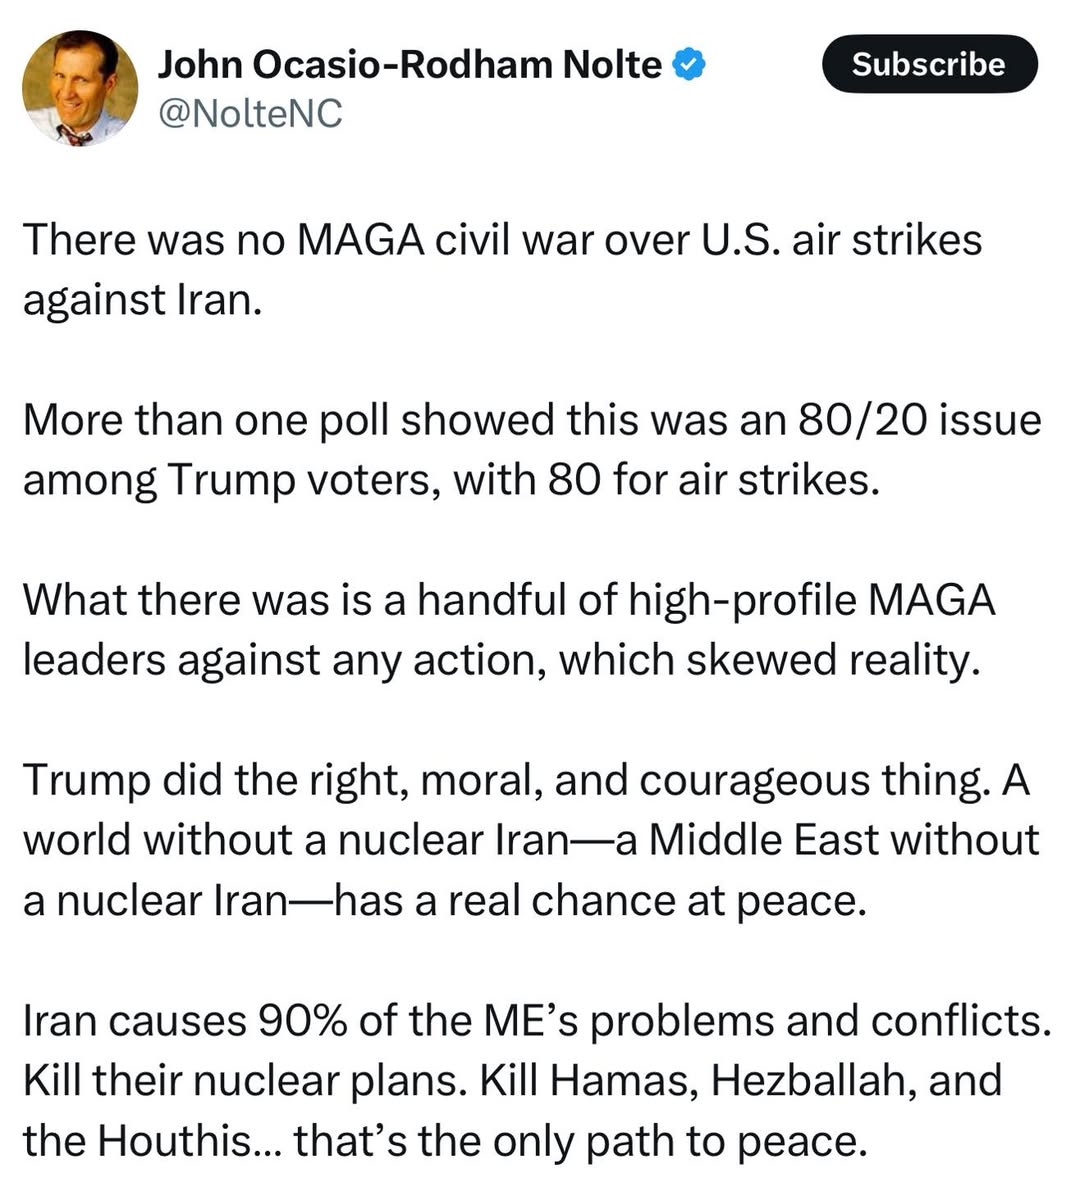Click the paragraph starting 'More than one poll'

coord(532,450)
